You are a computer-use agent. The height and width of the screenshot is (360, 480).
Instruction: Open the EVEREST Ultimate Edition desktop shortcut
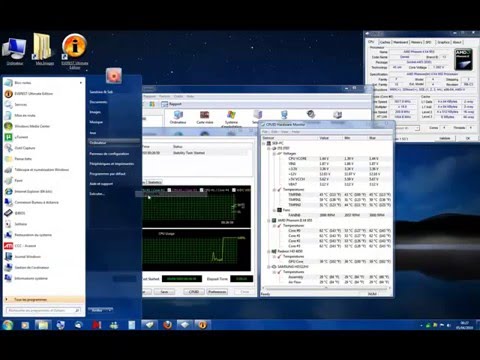(x=75, y=51)
